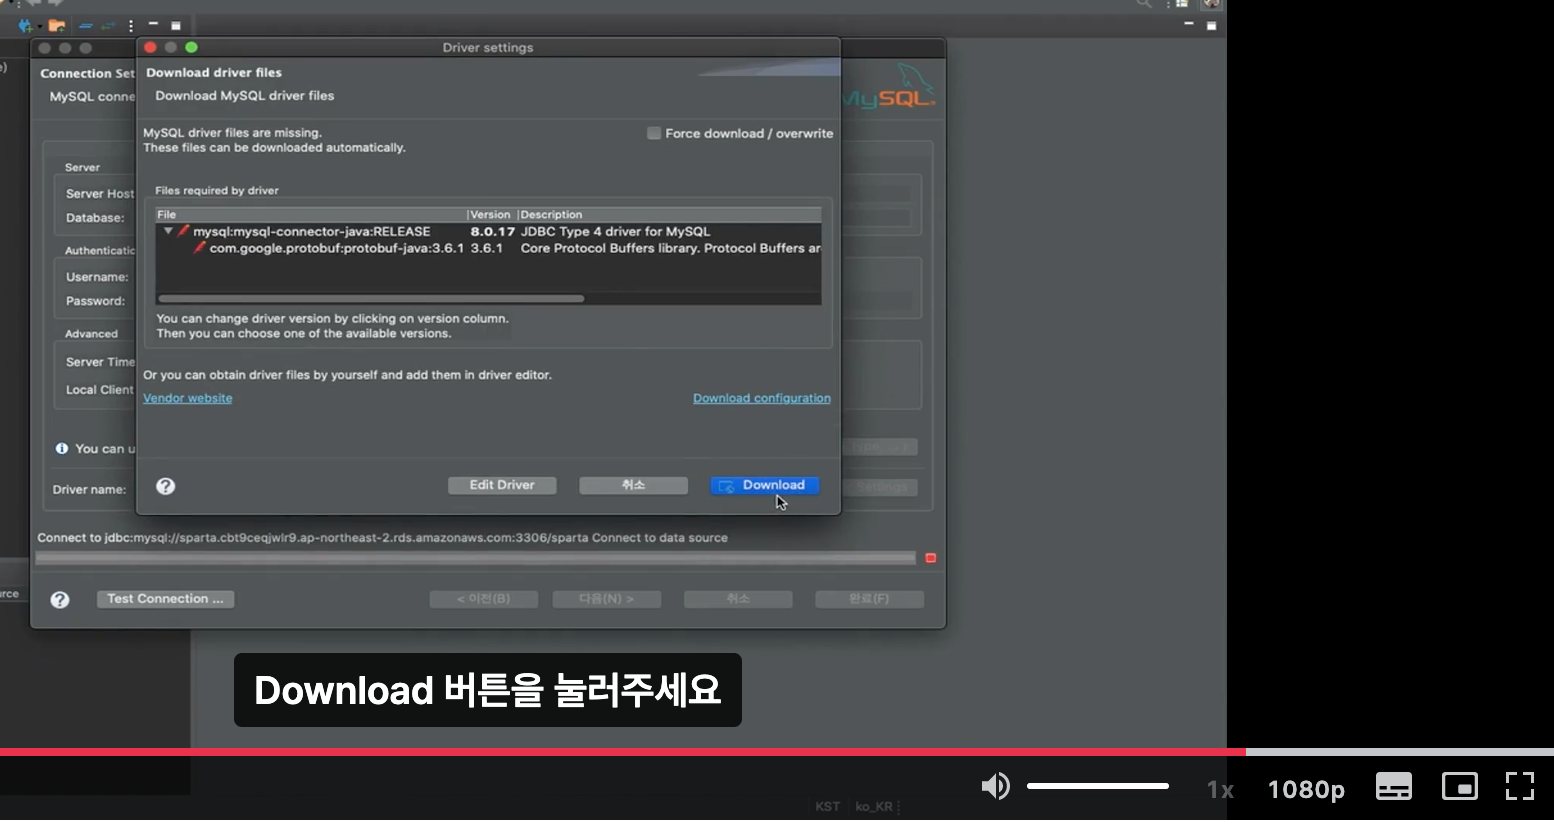Click the driver files horizontal scrollbar
The image size is (1554, 832).
tap(371, 298)
